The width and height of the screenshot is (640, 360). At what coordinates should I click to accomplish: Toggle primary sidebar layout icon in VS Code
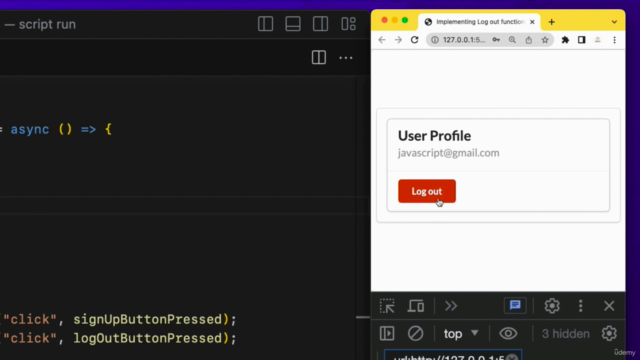[x=265, y=24]
